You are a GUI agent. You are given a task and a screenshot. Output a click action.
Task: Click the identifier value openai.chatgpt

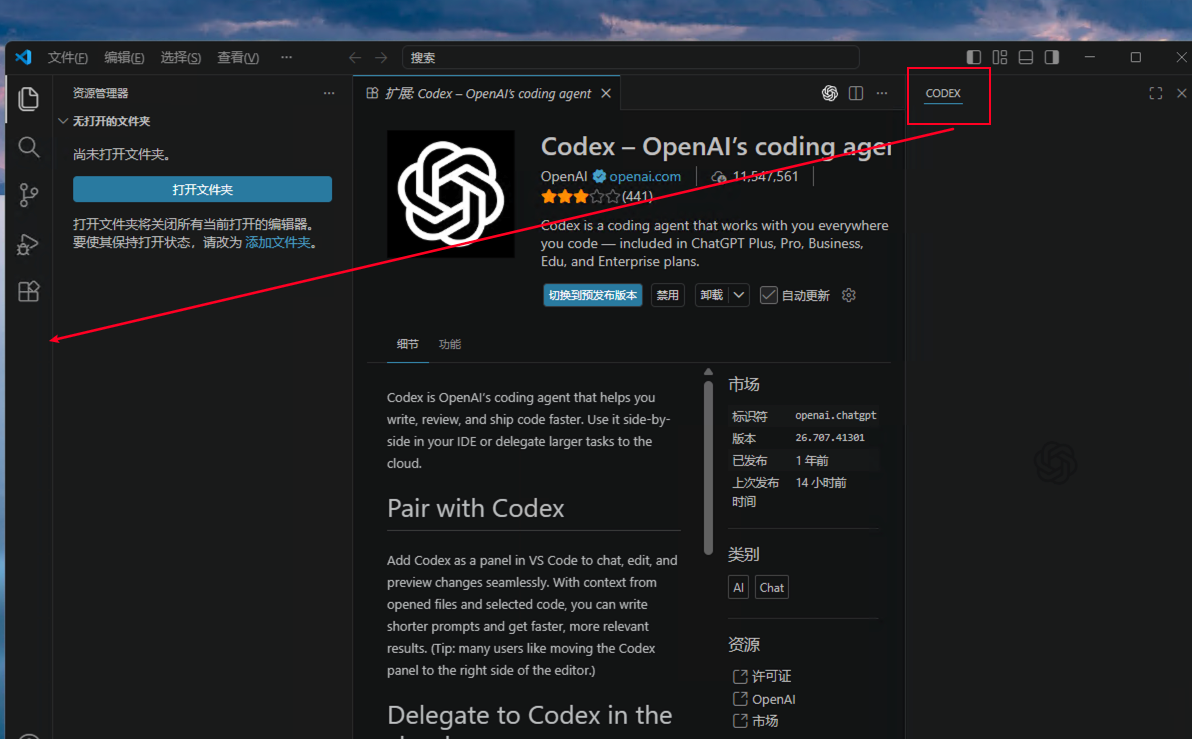pos(835,416)
